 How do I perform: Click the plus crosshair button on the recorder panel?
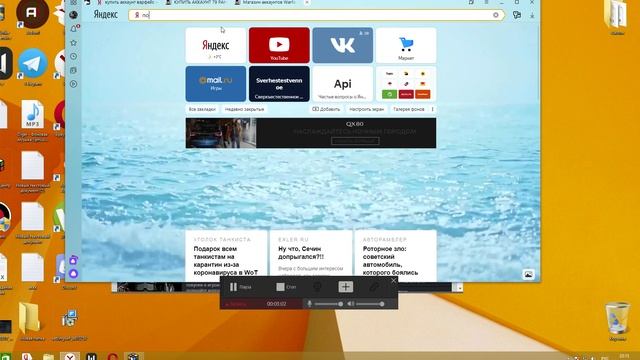(x=346, y=287)
